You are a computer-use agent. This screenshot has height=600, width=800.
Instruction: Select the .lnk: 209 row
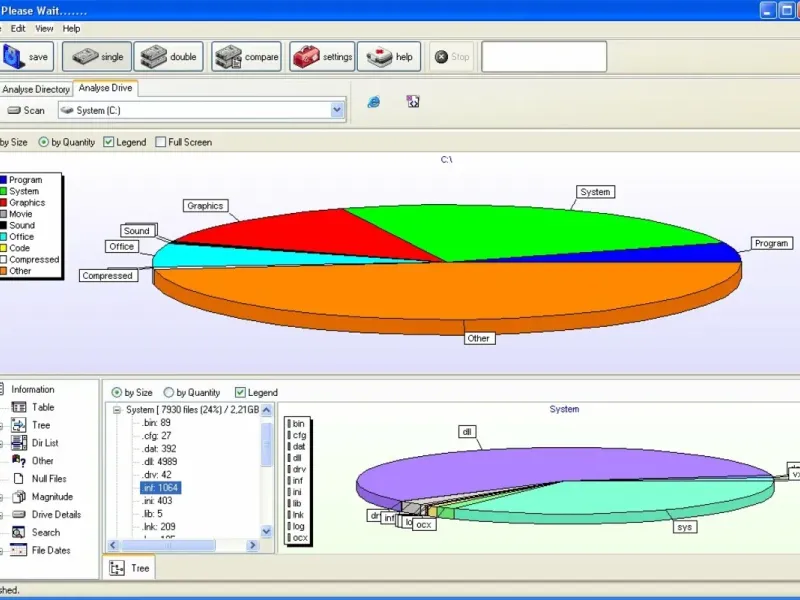tap(159, 527)
